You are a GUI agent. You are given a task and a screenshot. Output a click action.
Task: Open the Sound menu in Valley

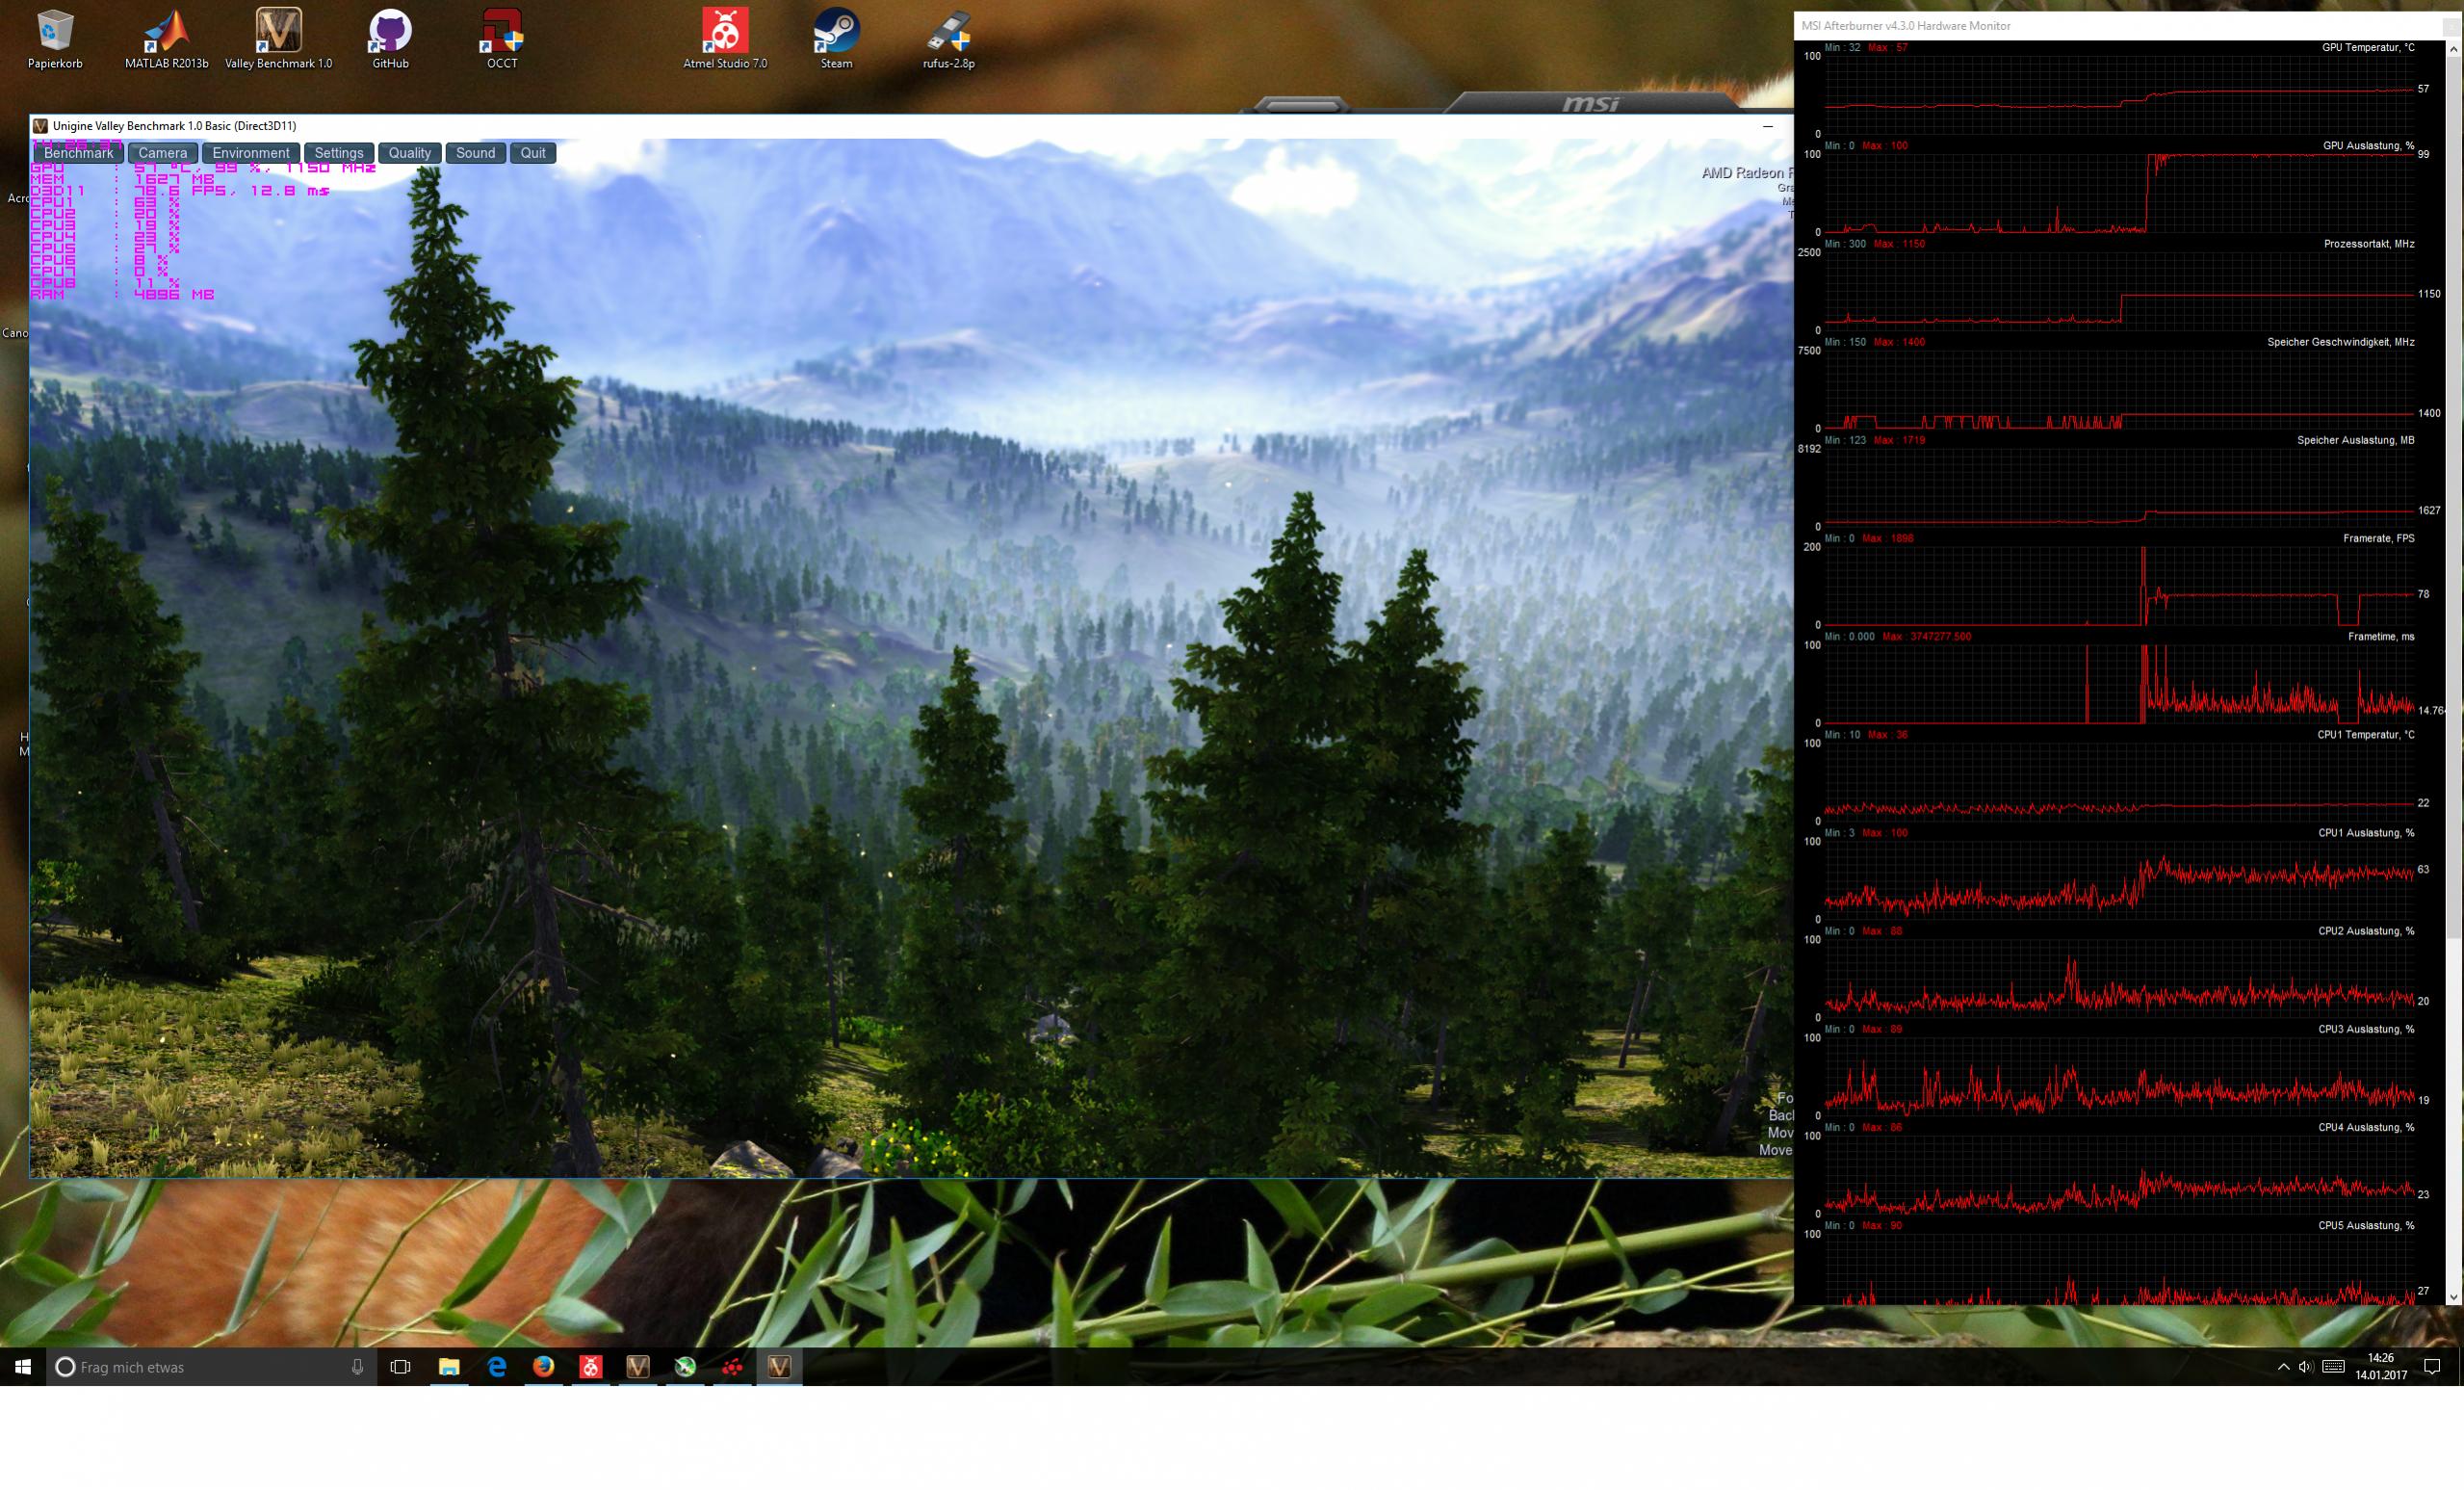pyautogui.click(x=476, y=153)
